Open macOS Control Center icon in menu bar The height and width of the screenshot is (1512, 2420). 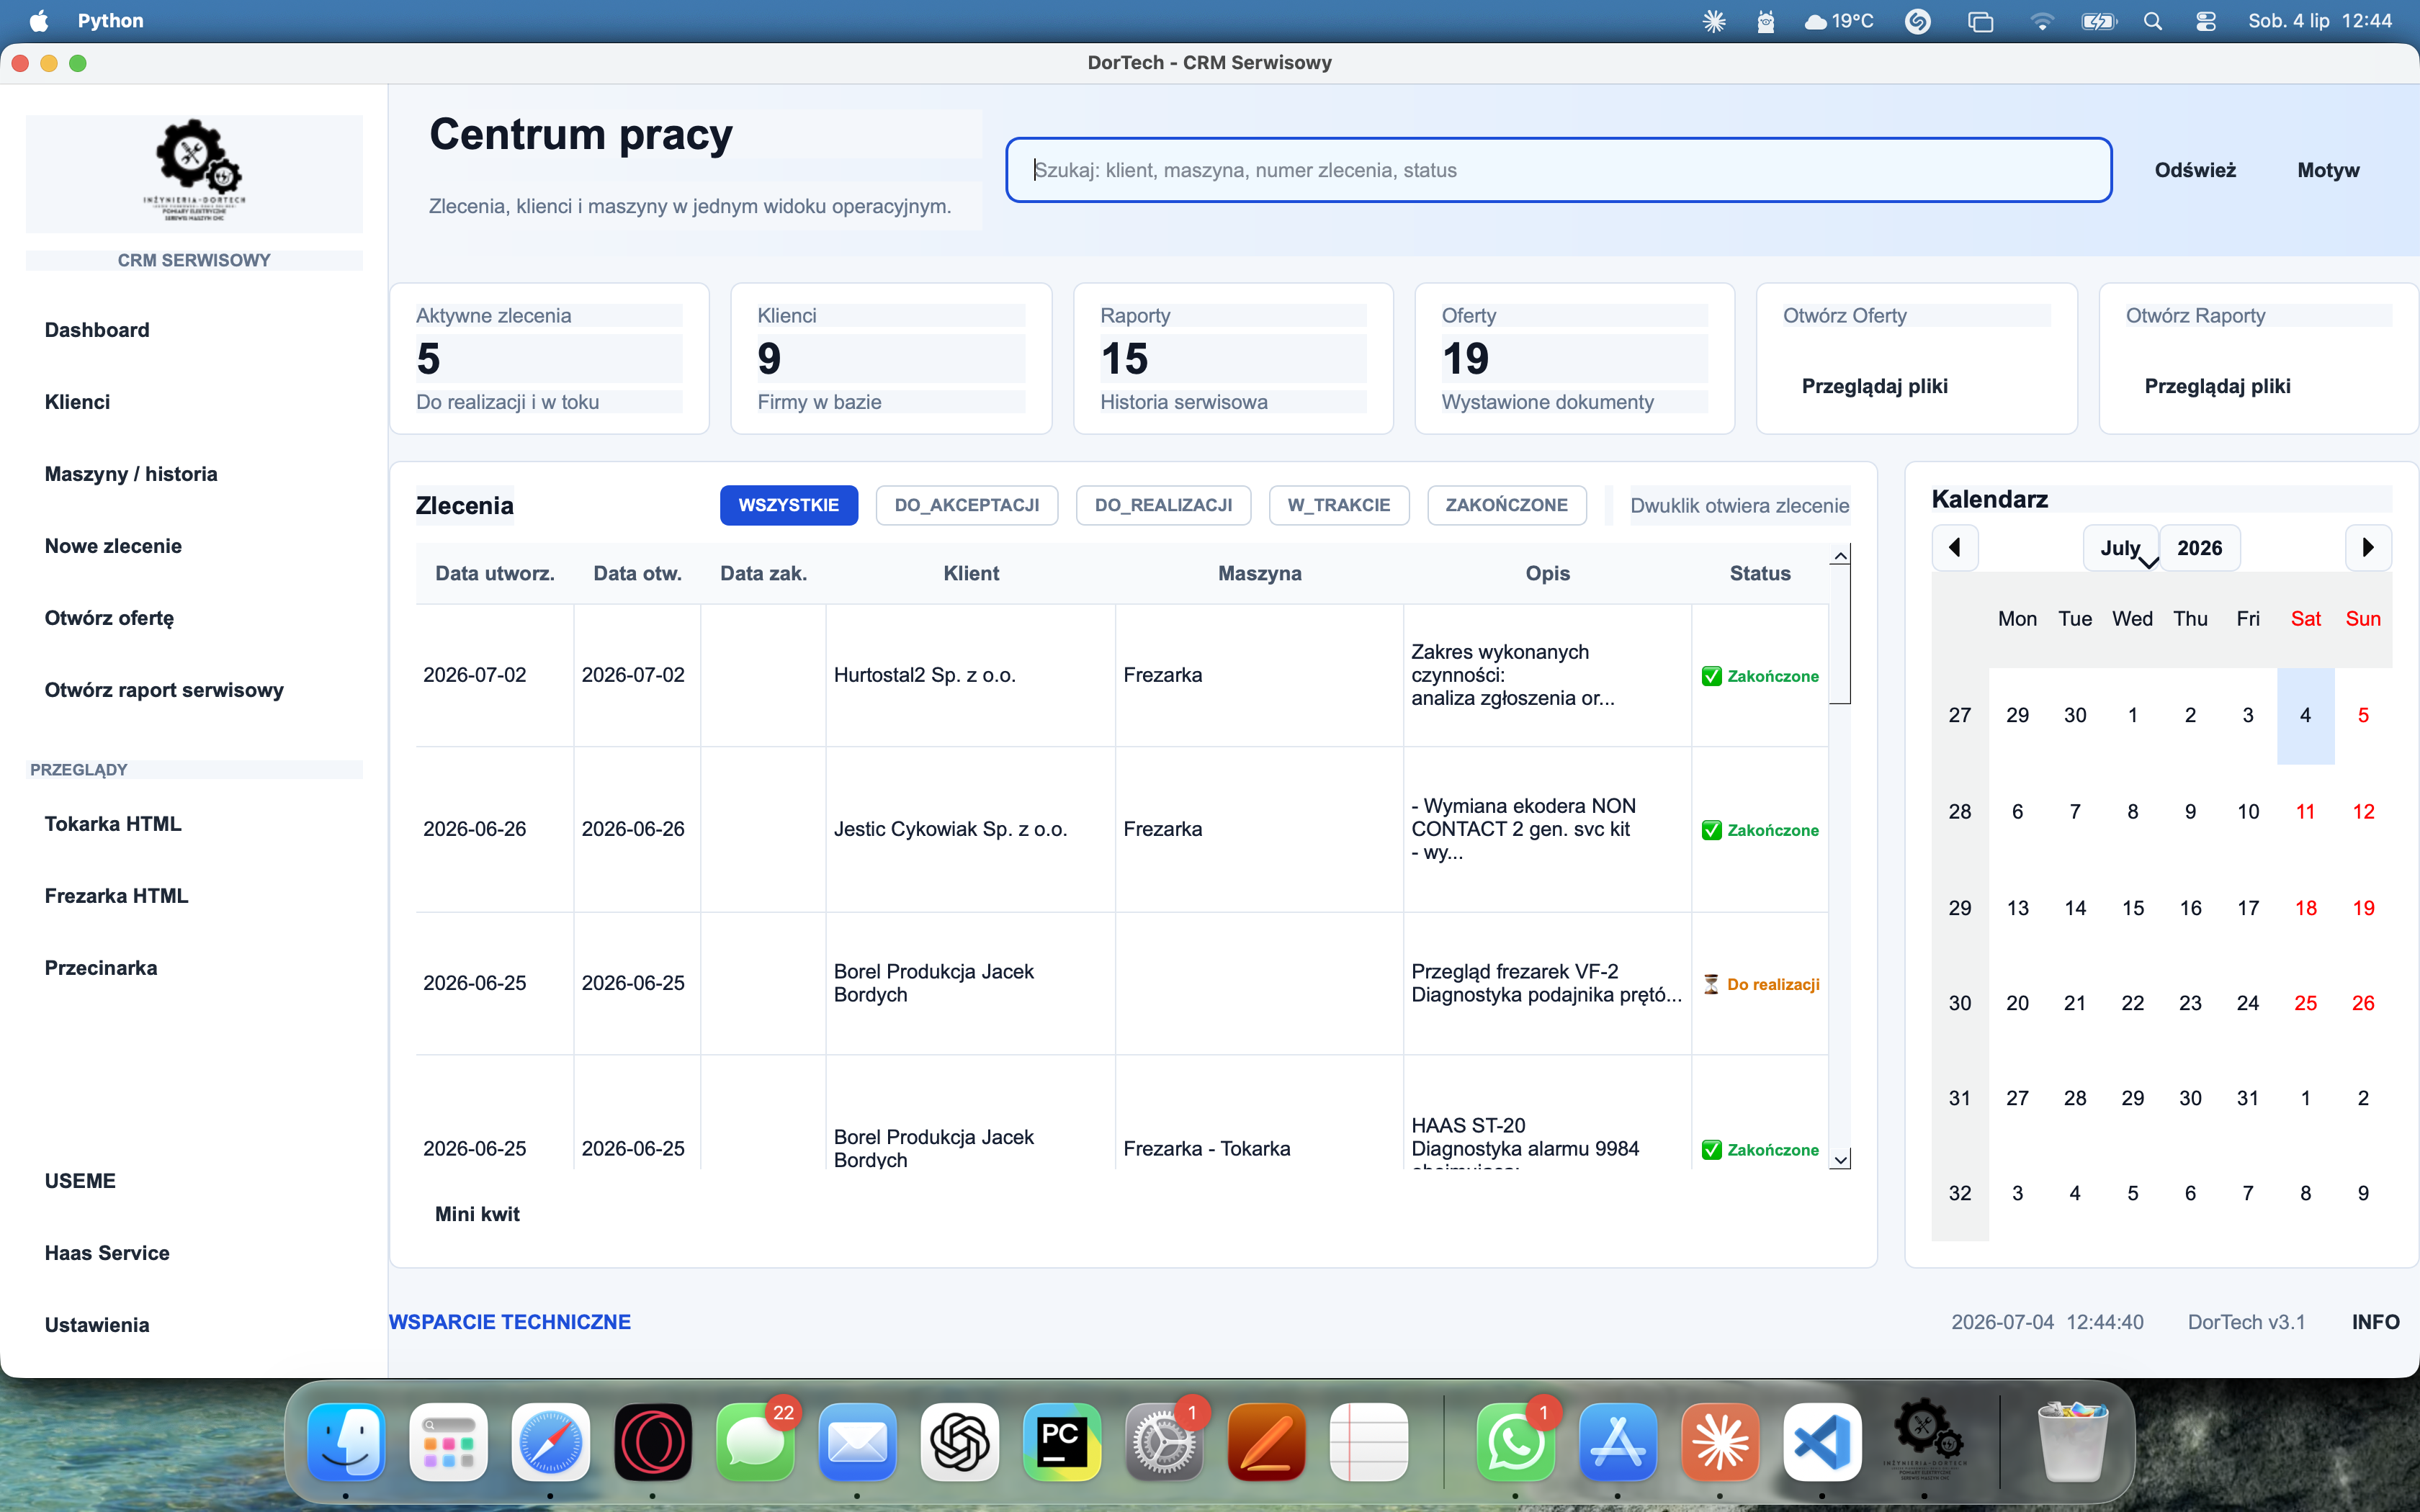(x=2205, y=21)
